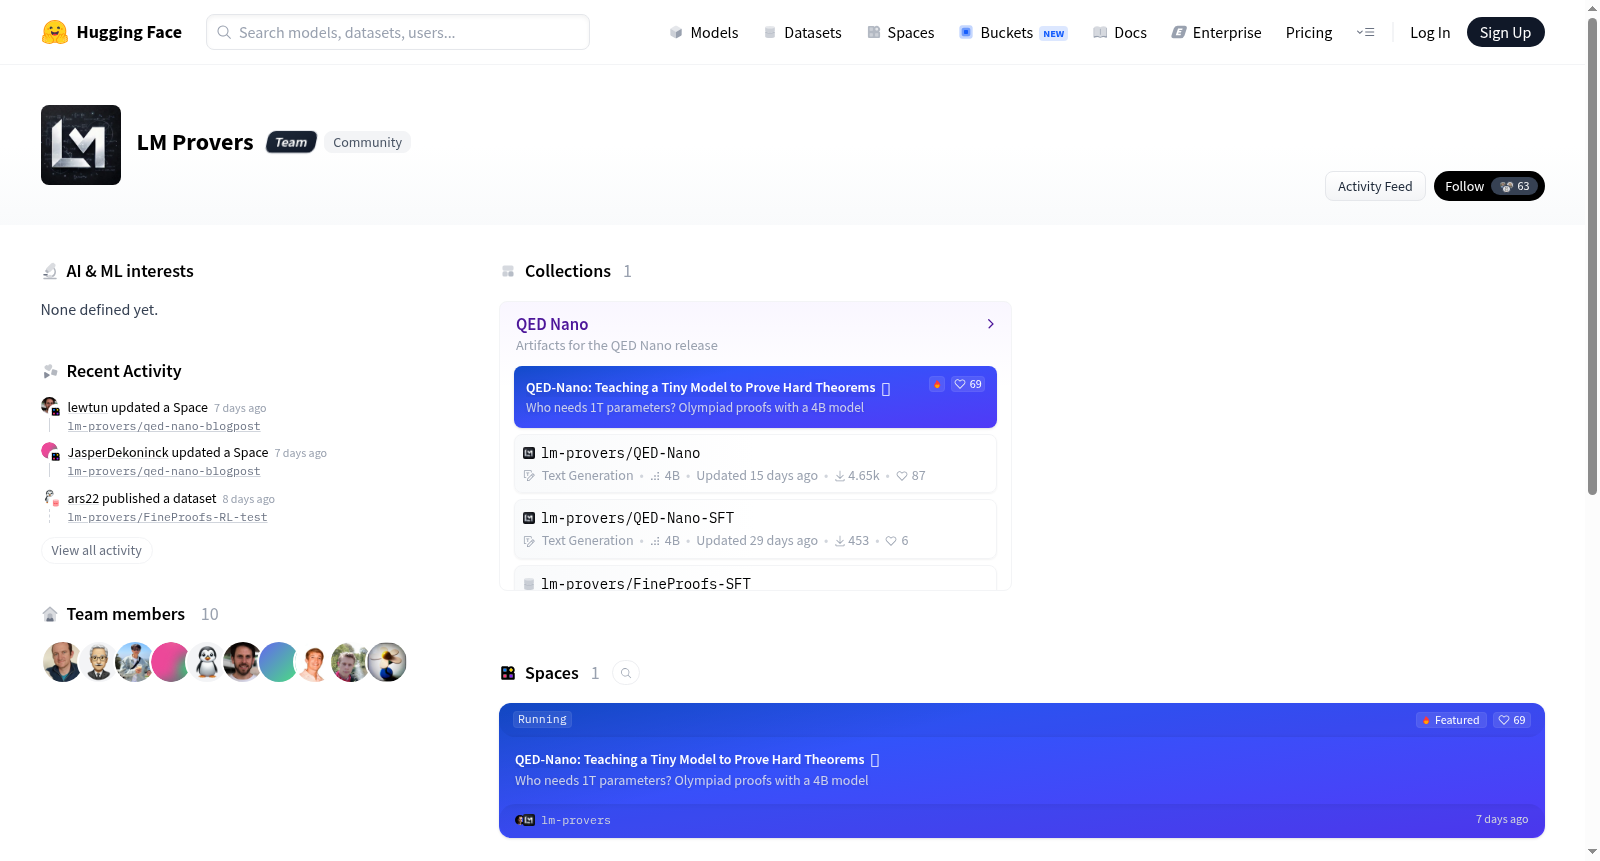Open the Docs page
The image size is (1600, 861).
pyautogui.click(x=1120, y=33)
